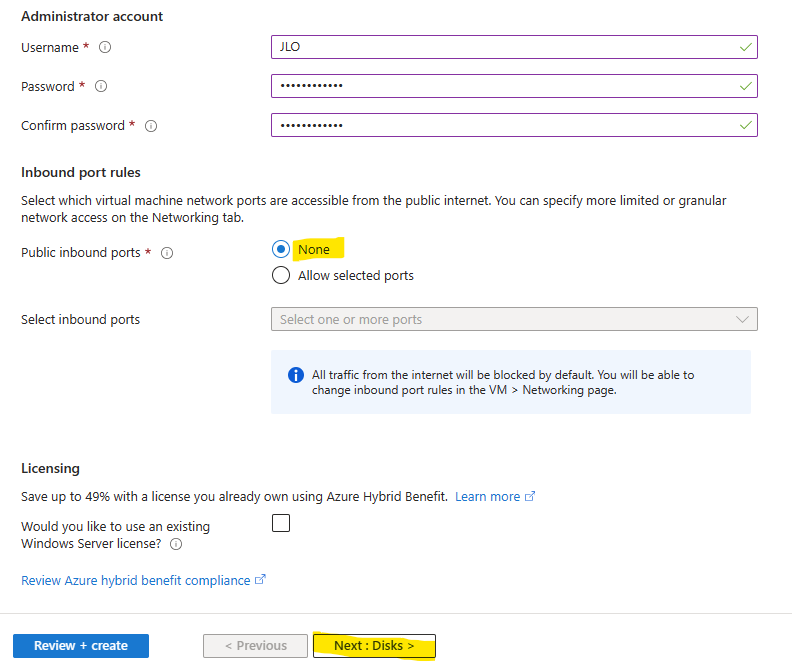The height and width of the screenshot is (665, 792).
Task: Click the blue info icon in the traffic notice
Action: pyautogui.click(x=296, y=375)
